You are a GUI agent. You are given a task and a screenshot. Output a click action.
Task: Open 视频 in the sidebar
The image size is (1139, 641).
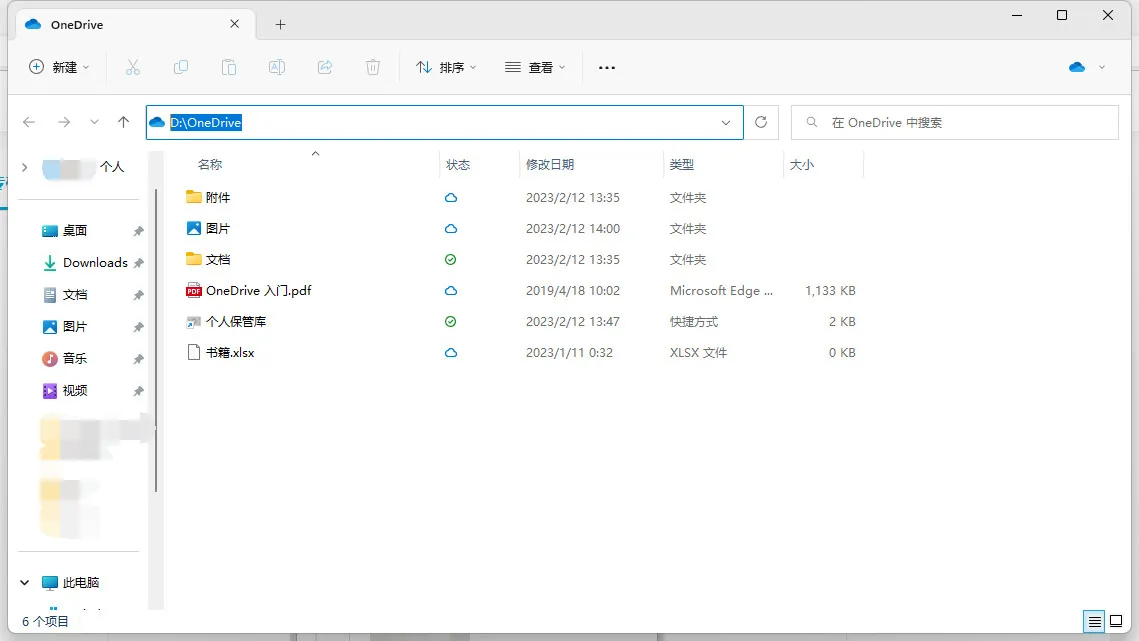pyautogui.click(x=75, y=391)
